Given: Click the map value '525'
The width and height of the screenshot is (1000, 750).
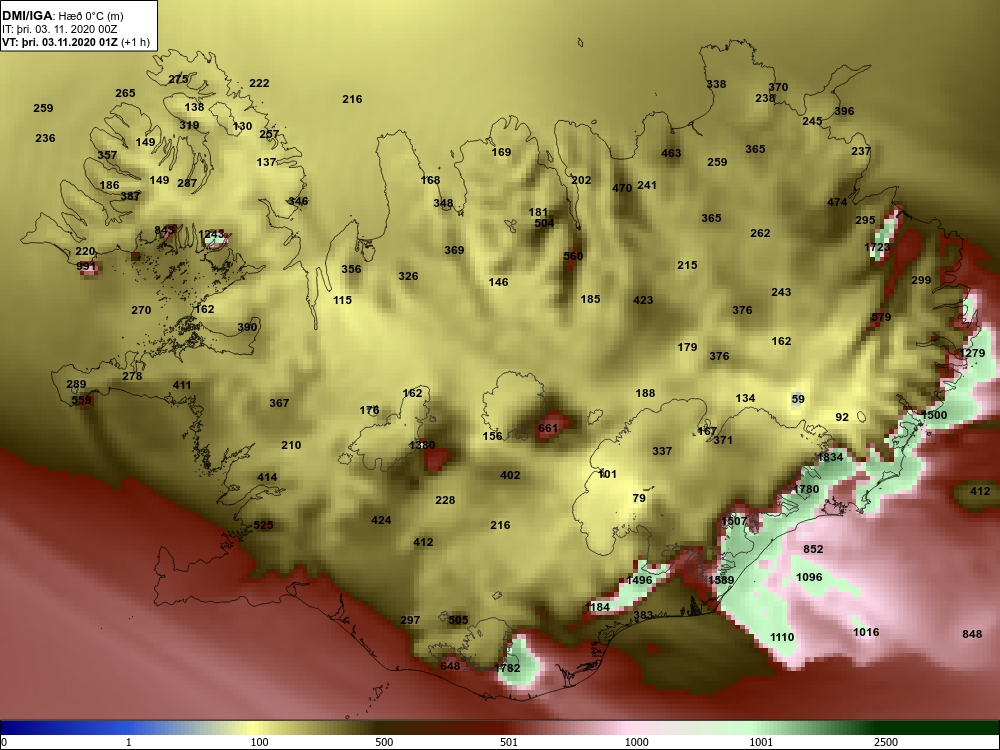Looking at the screenshot, I should [263, 526].
